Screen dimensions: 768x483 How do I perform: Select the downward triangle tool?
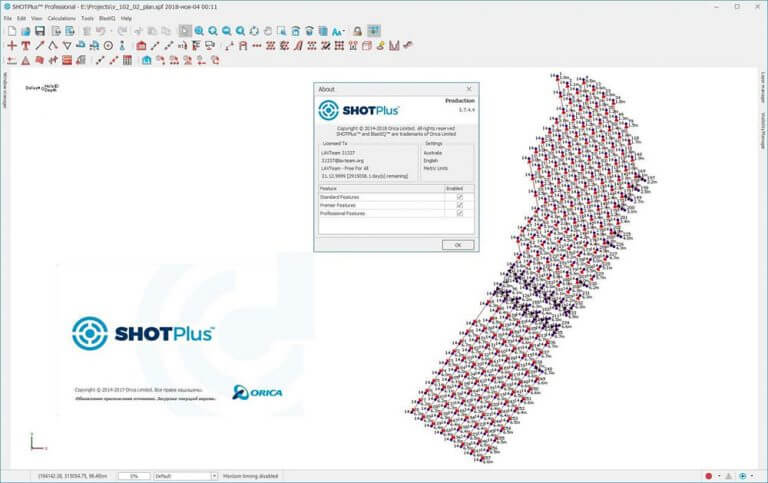(x=67, y=46)
